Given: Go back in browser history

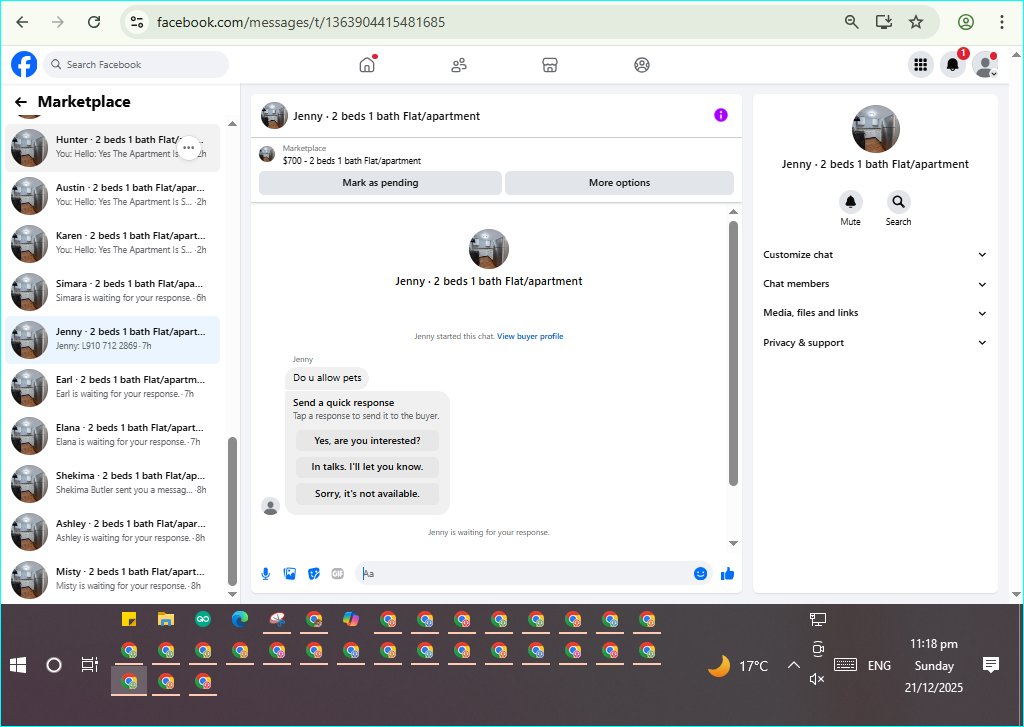Looking at the screenshot, I should pyautogui.click(x=22, y=22).
